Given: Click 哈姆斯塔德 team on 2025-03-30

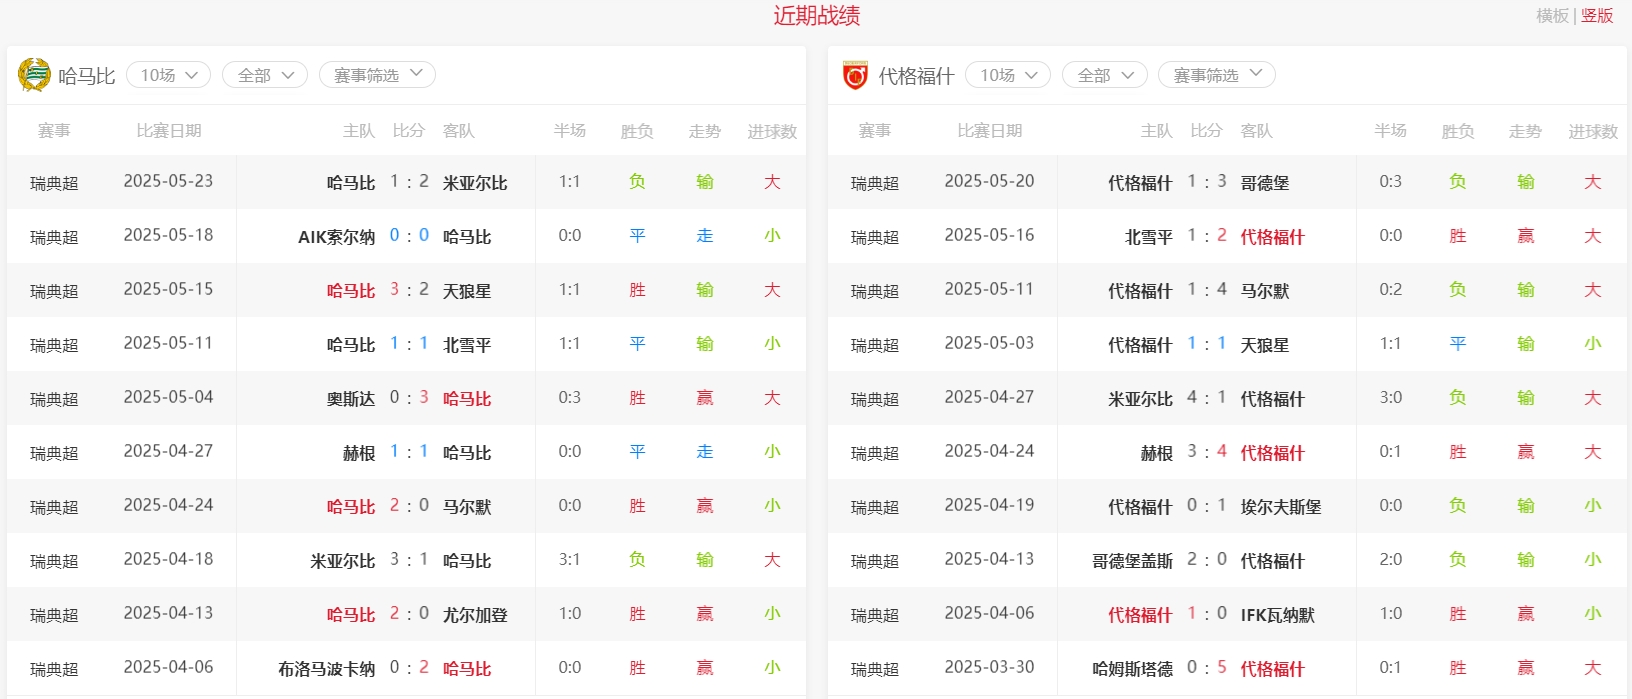Looking at the screenshot, I should point(1132,669).
